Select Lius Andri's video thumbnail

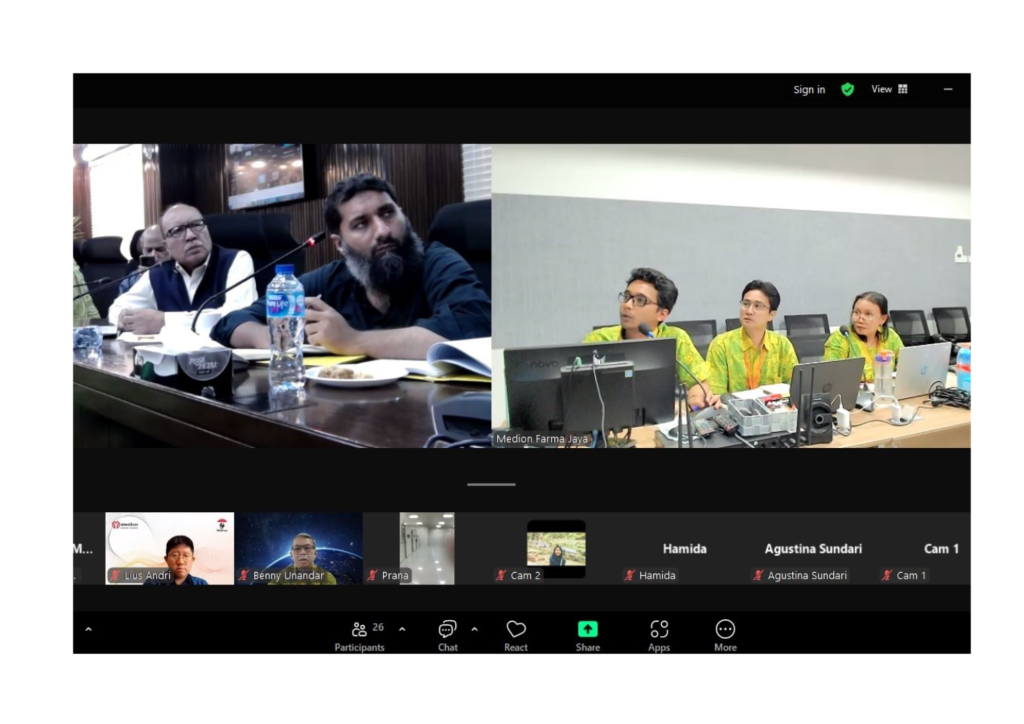(x=170, y=548)
